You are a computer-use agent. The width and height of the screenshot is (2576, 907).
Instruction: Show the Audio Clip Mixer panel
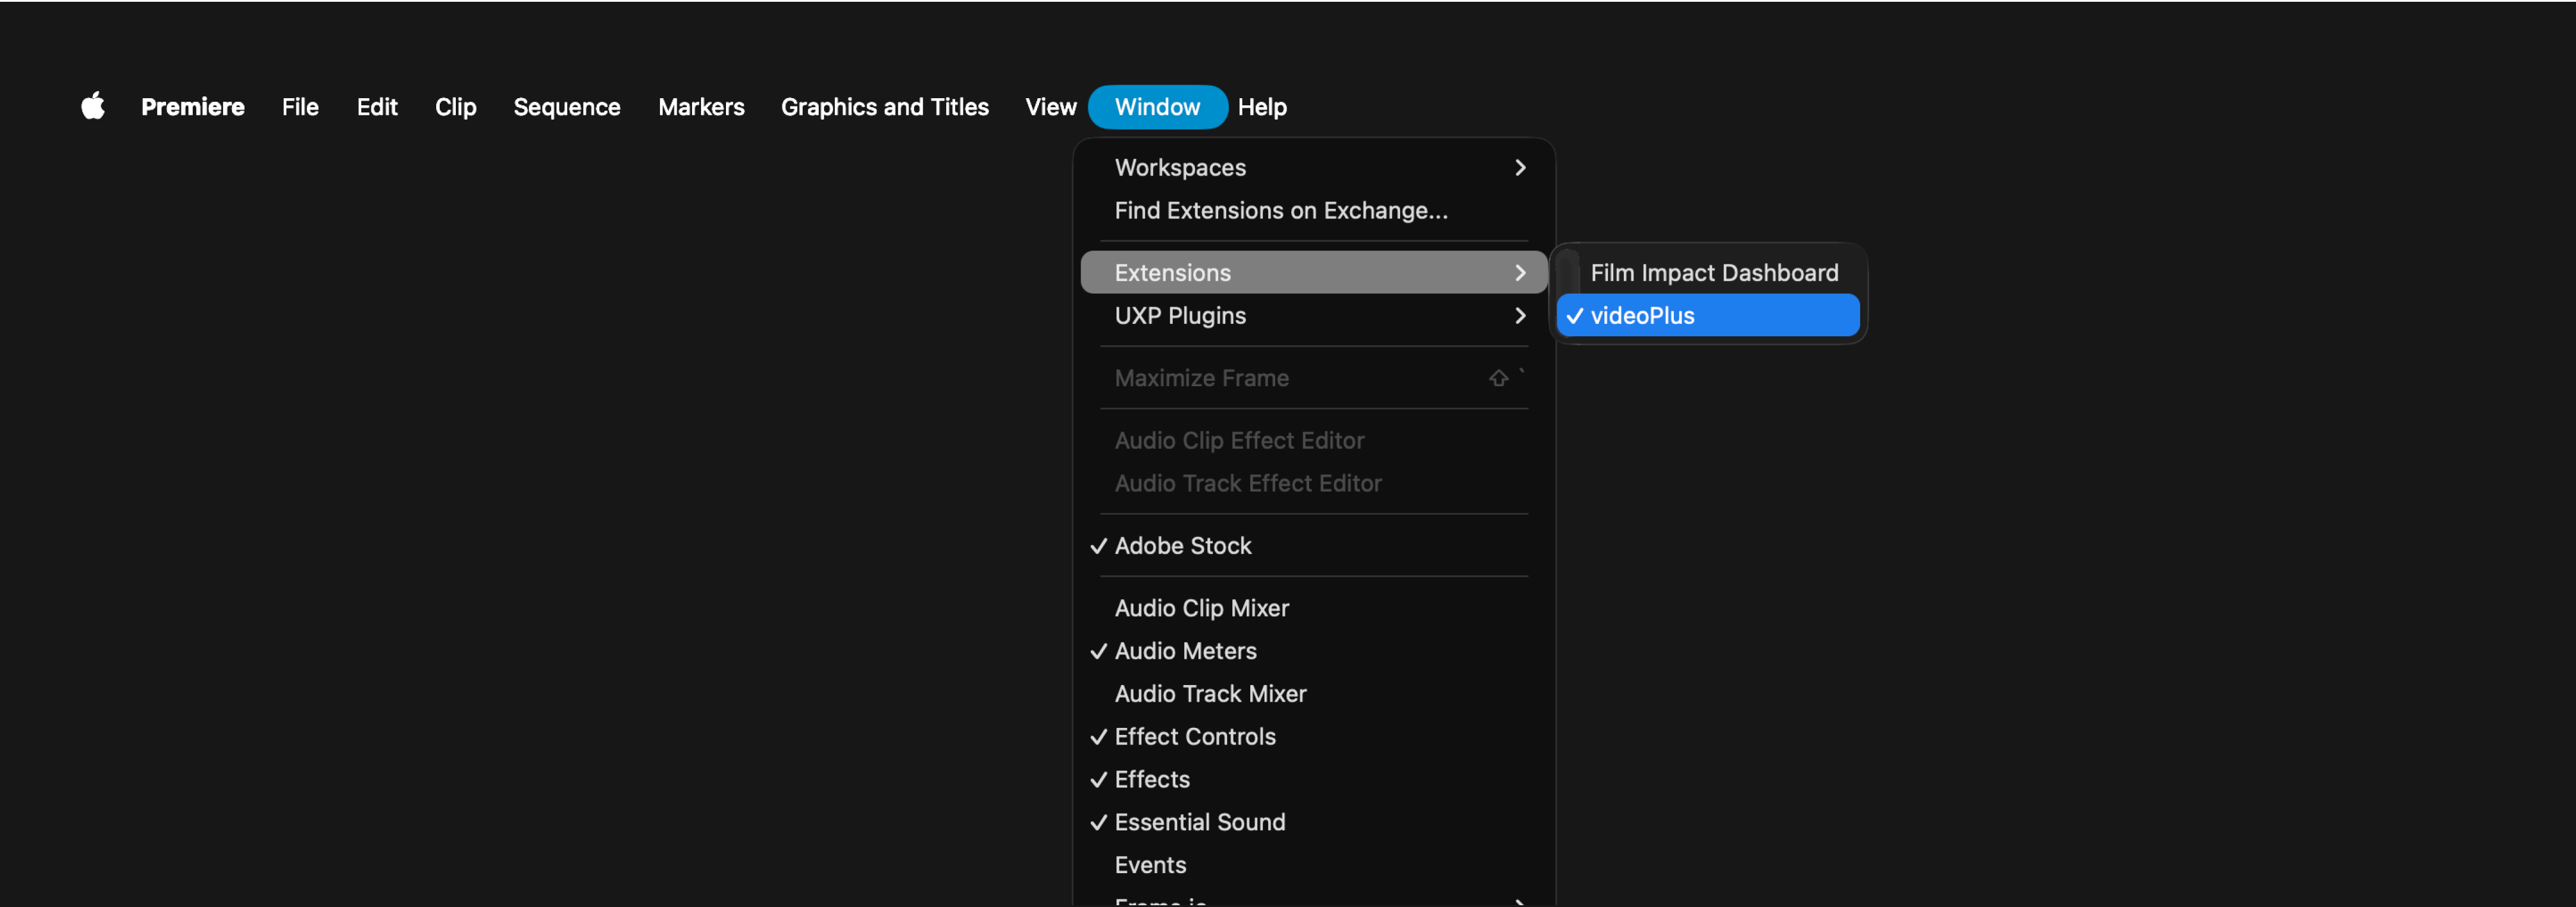1314,608
